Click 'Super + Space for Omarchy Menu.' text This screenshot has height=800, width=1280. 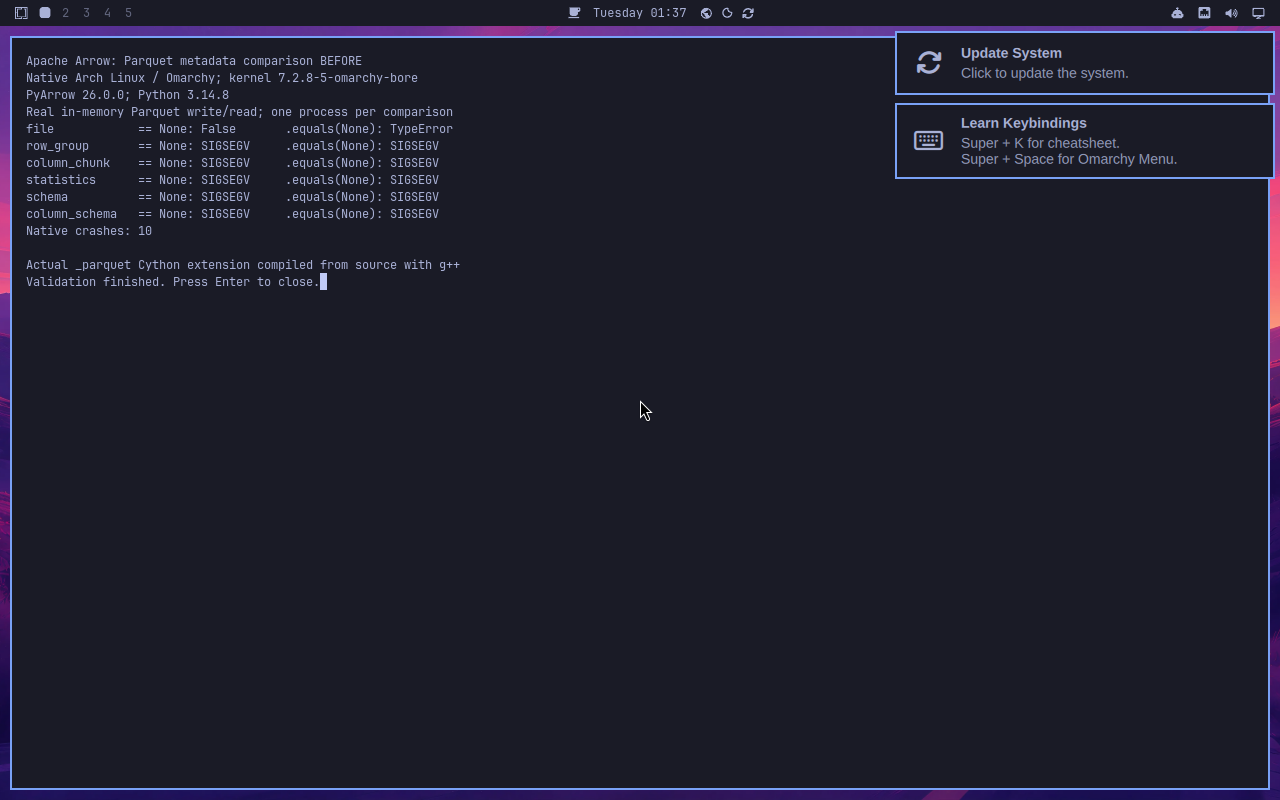coord(1069,159)
